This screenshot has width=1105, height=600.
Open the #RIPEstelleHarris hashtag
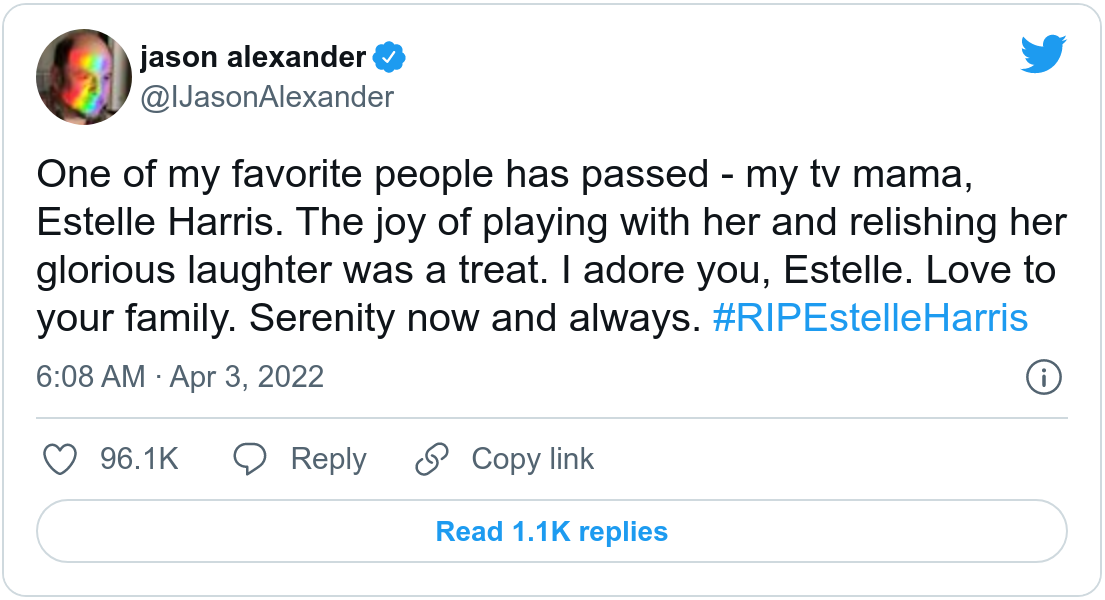tap(870, 319)
